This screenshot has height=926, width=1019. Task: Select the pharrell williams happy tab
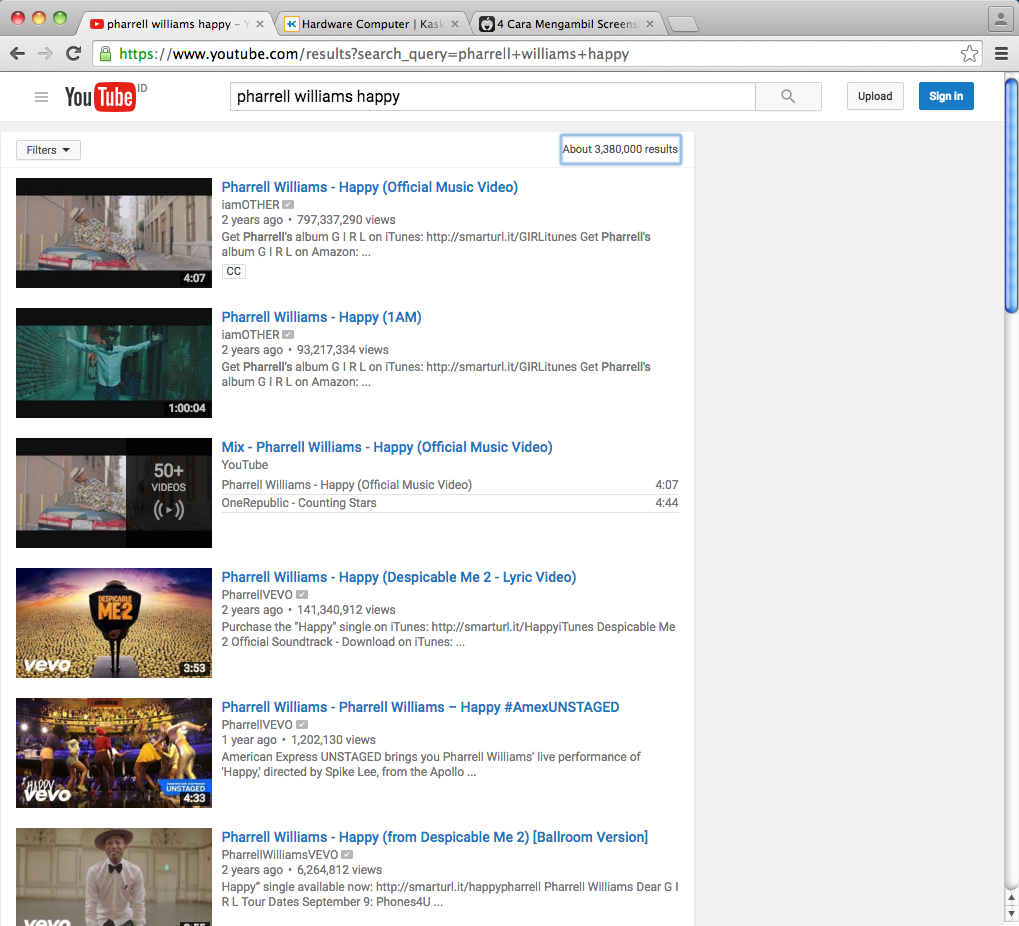pos(177,24)
